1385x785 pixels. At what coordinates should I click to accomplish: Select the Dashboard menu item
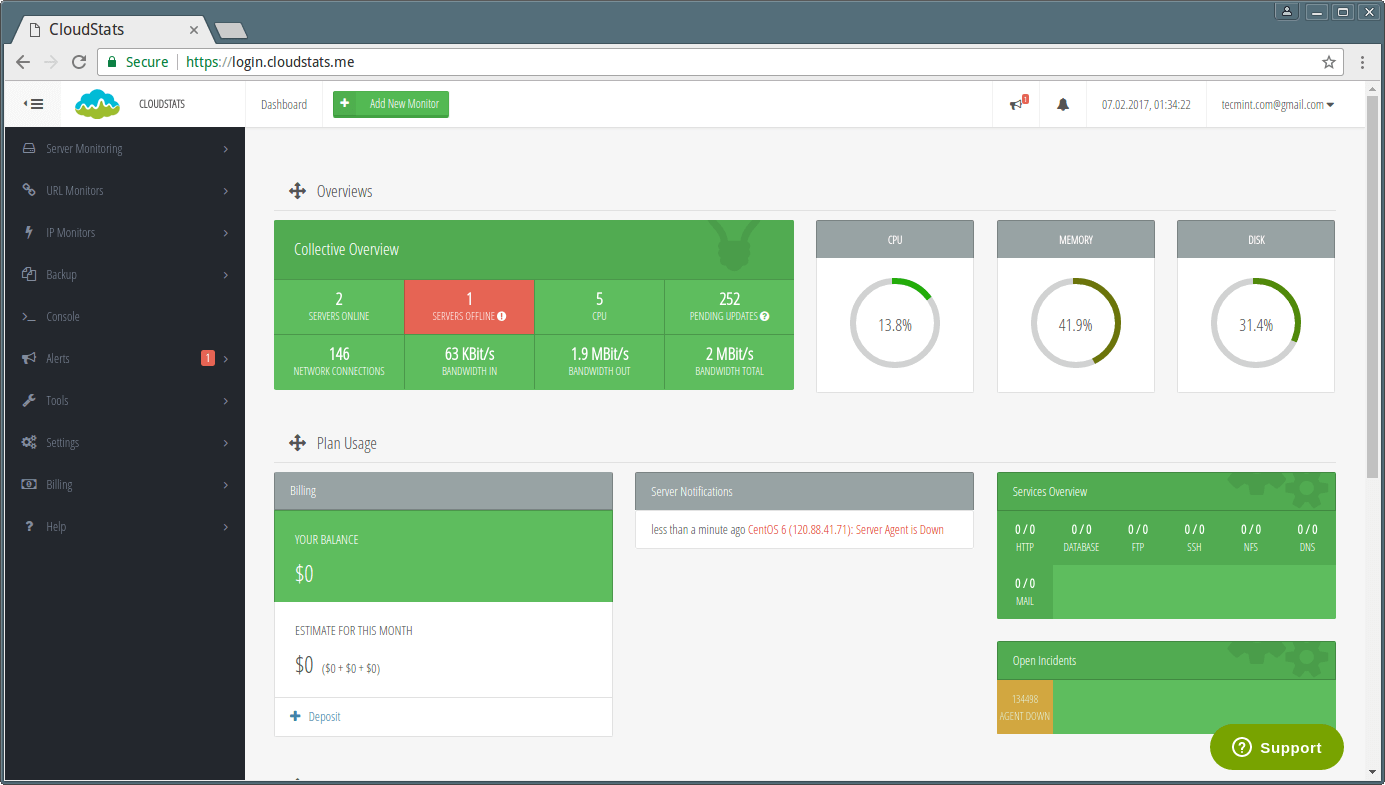click(x=284, y=104)
